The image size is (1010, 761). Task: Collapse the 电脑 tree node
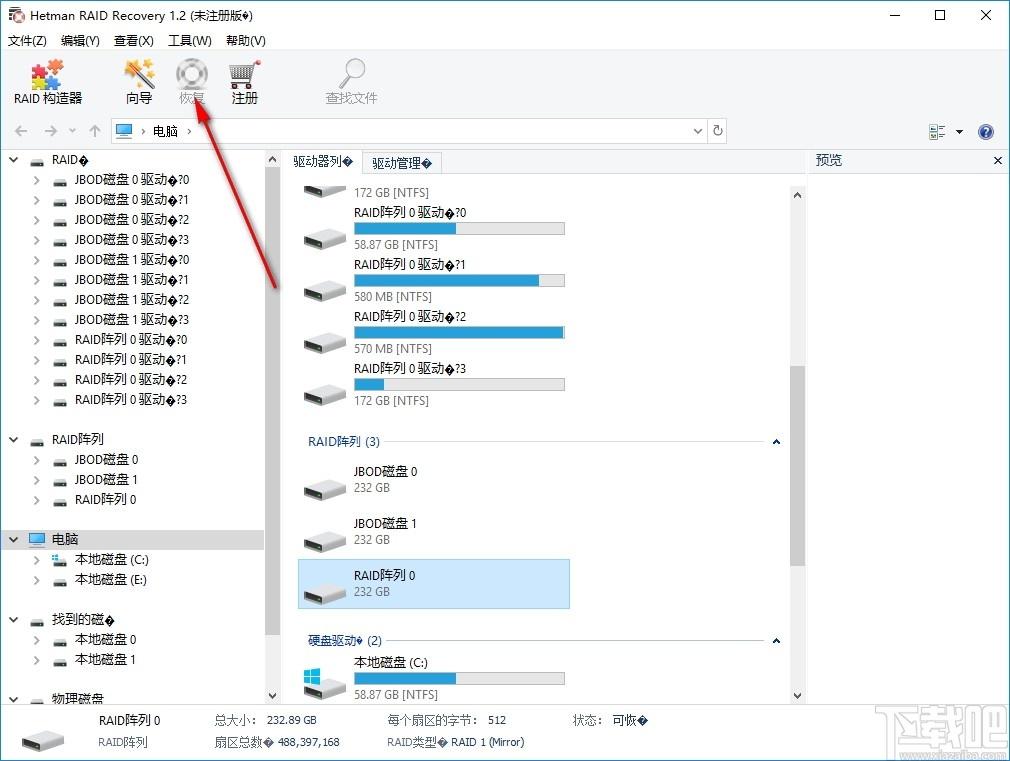tap(14, 539)
